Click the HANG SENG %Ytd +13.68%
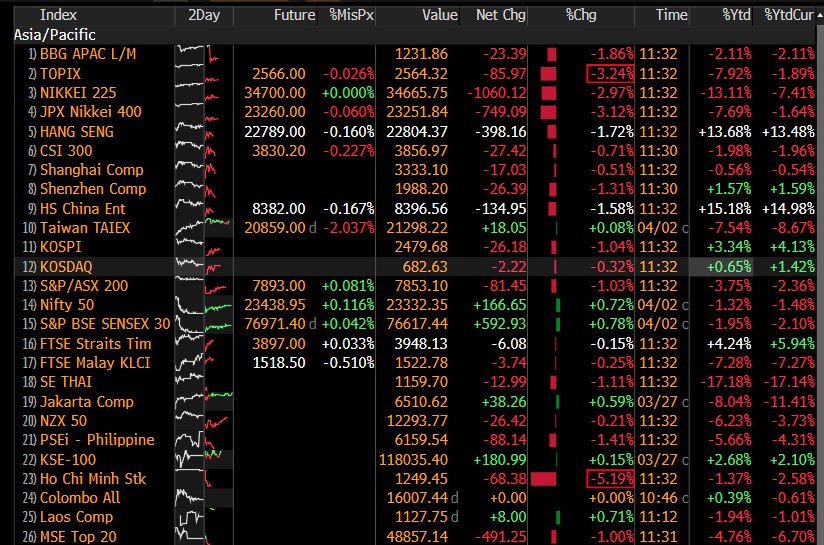Screen dimensions: 824x545 click(725, 131)
